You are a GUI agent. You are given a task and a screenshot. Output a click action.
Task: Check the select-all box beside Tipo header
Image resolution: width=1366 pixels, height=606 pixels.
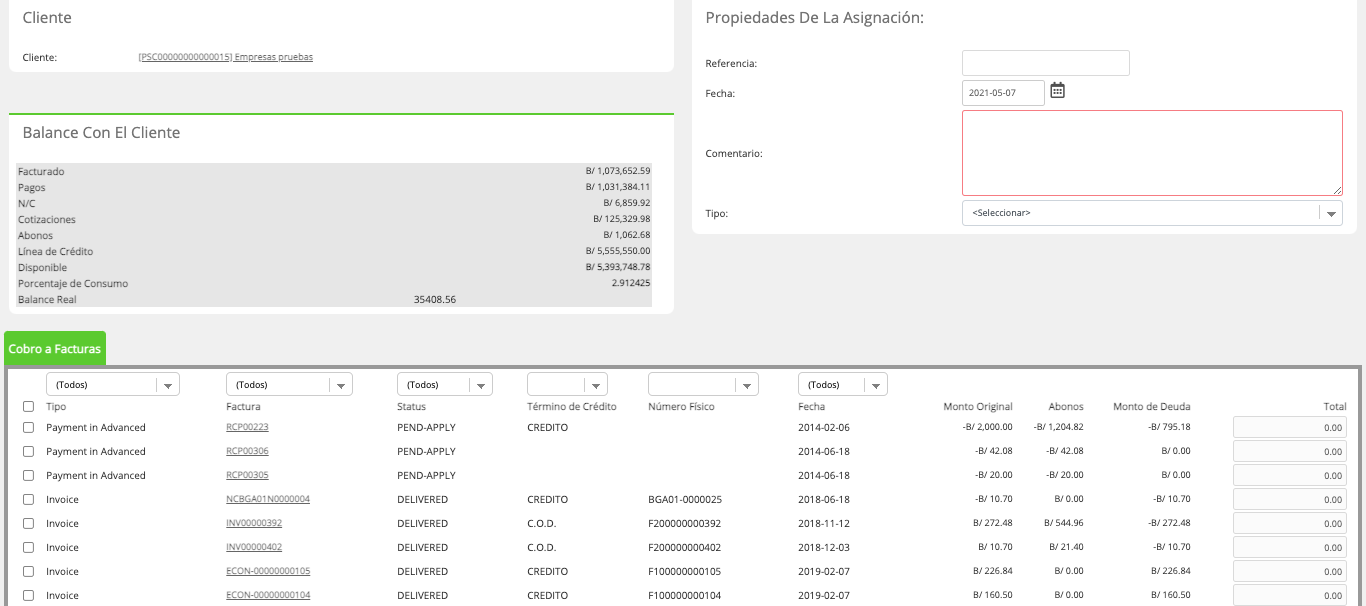click(x=28, y=407)
